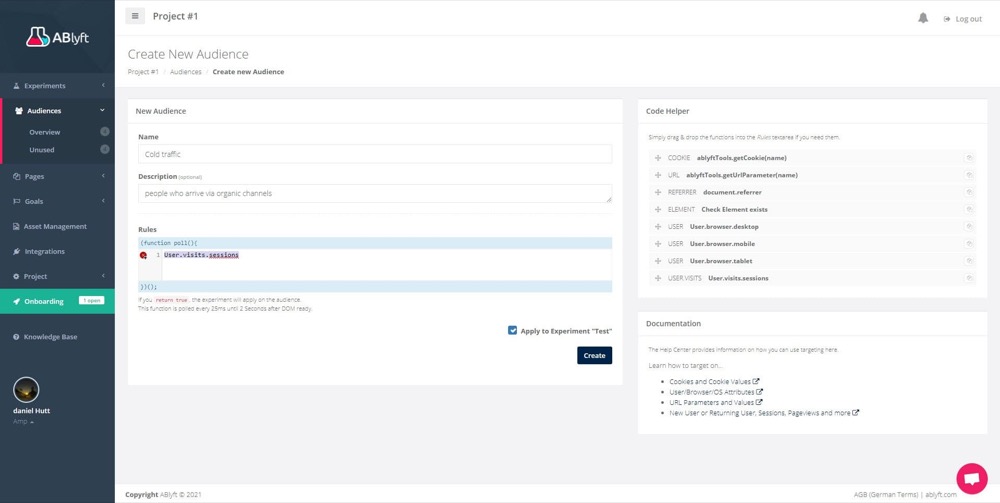Open Asset Management in sidebar

[55, 226]
